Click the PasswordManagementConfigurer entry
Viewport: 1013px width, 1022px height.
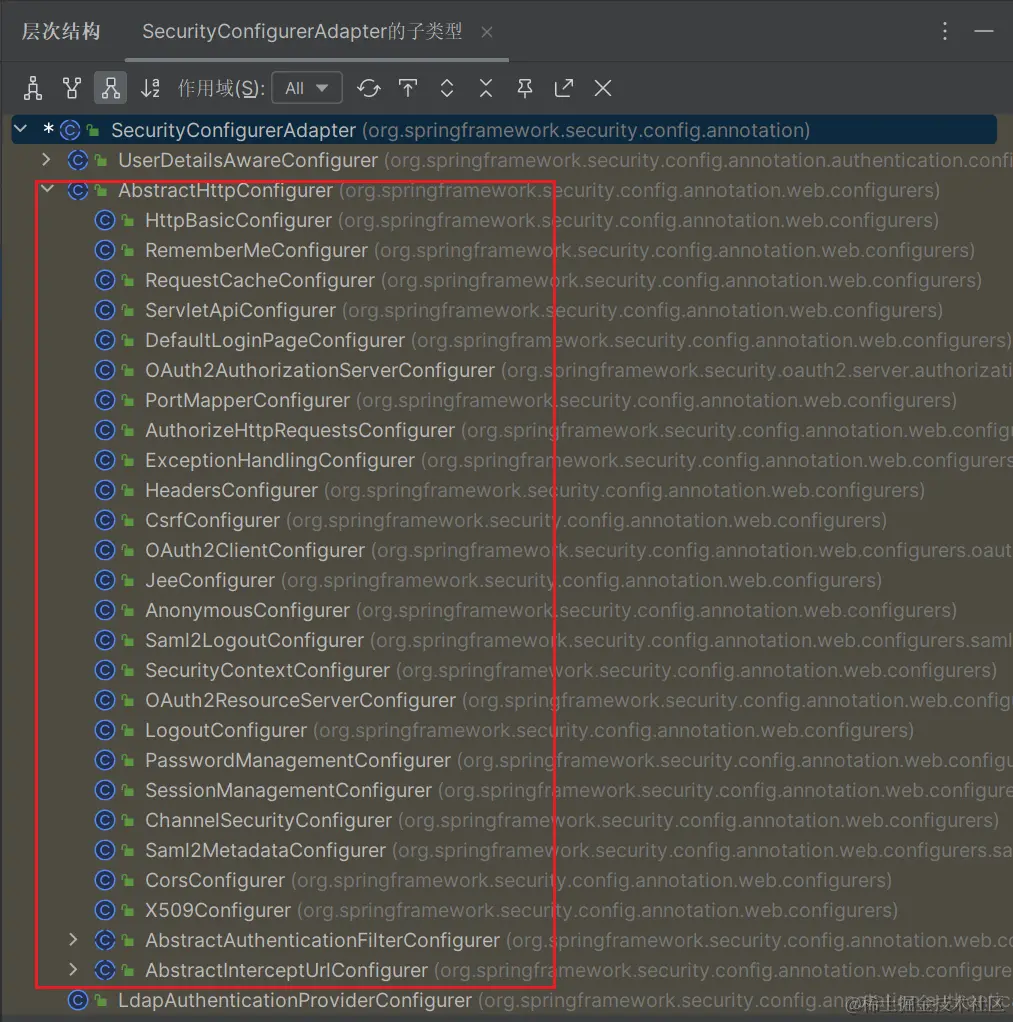click(x=298, y=760)
